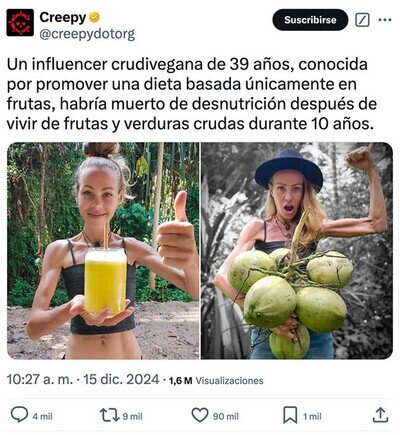Open the @creepydotorg handle link
Viewport: 400px width, 435px height.
(87, 34)
